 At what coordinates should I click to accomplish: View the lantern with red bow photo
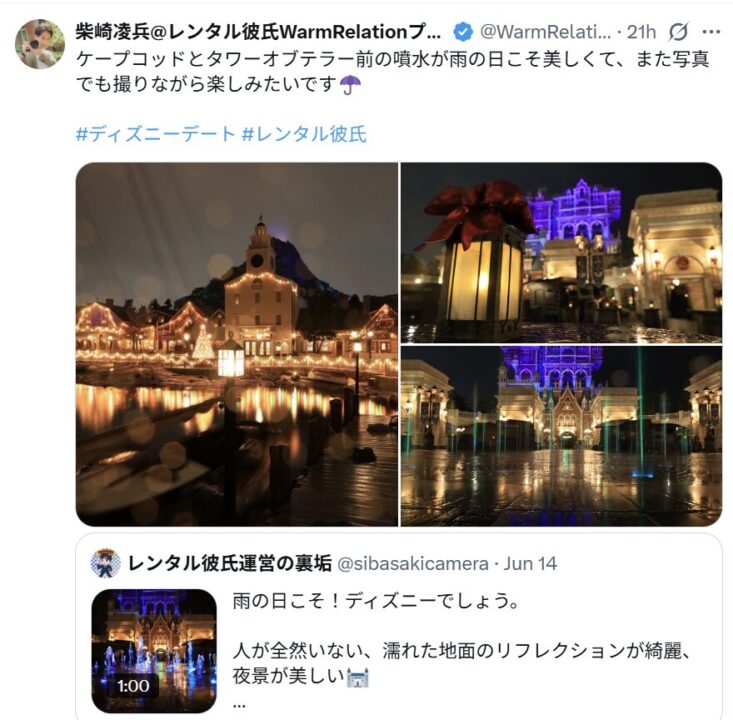(561, 252)
